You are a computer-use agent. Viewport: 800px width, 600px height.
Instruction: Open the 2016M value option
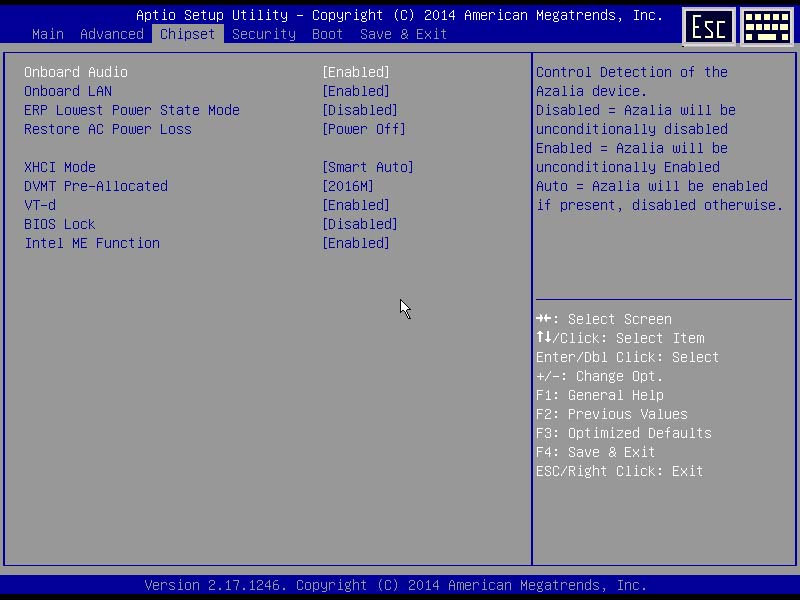pyautogui.click(x=348, y=186)
